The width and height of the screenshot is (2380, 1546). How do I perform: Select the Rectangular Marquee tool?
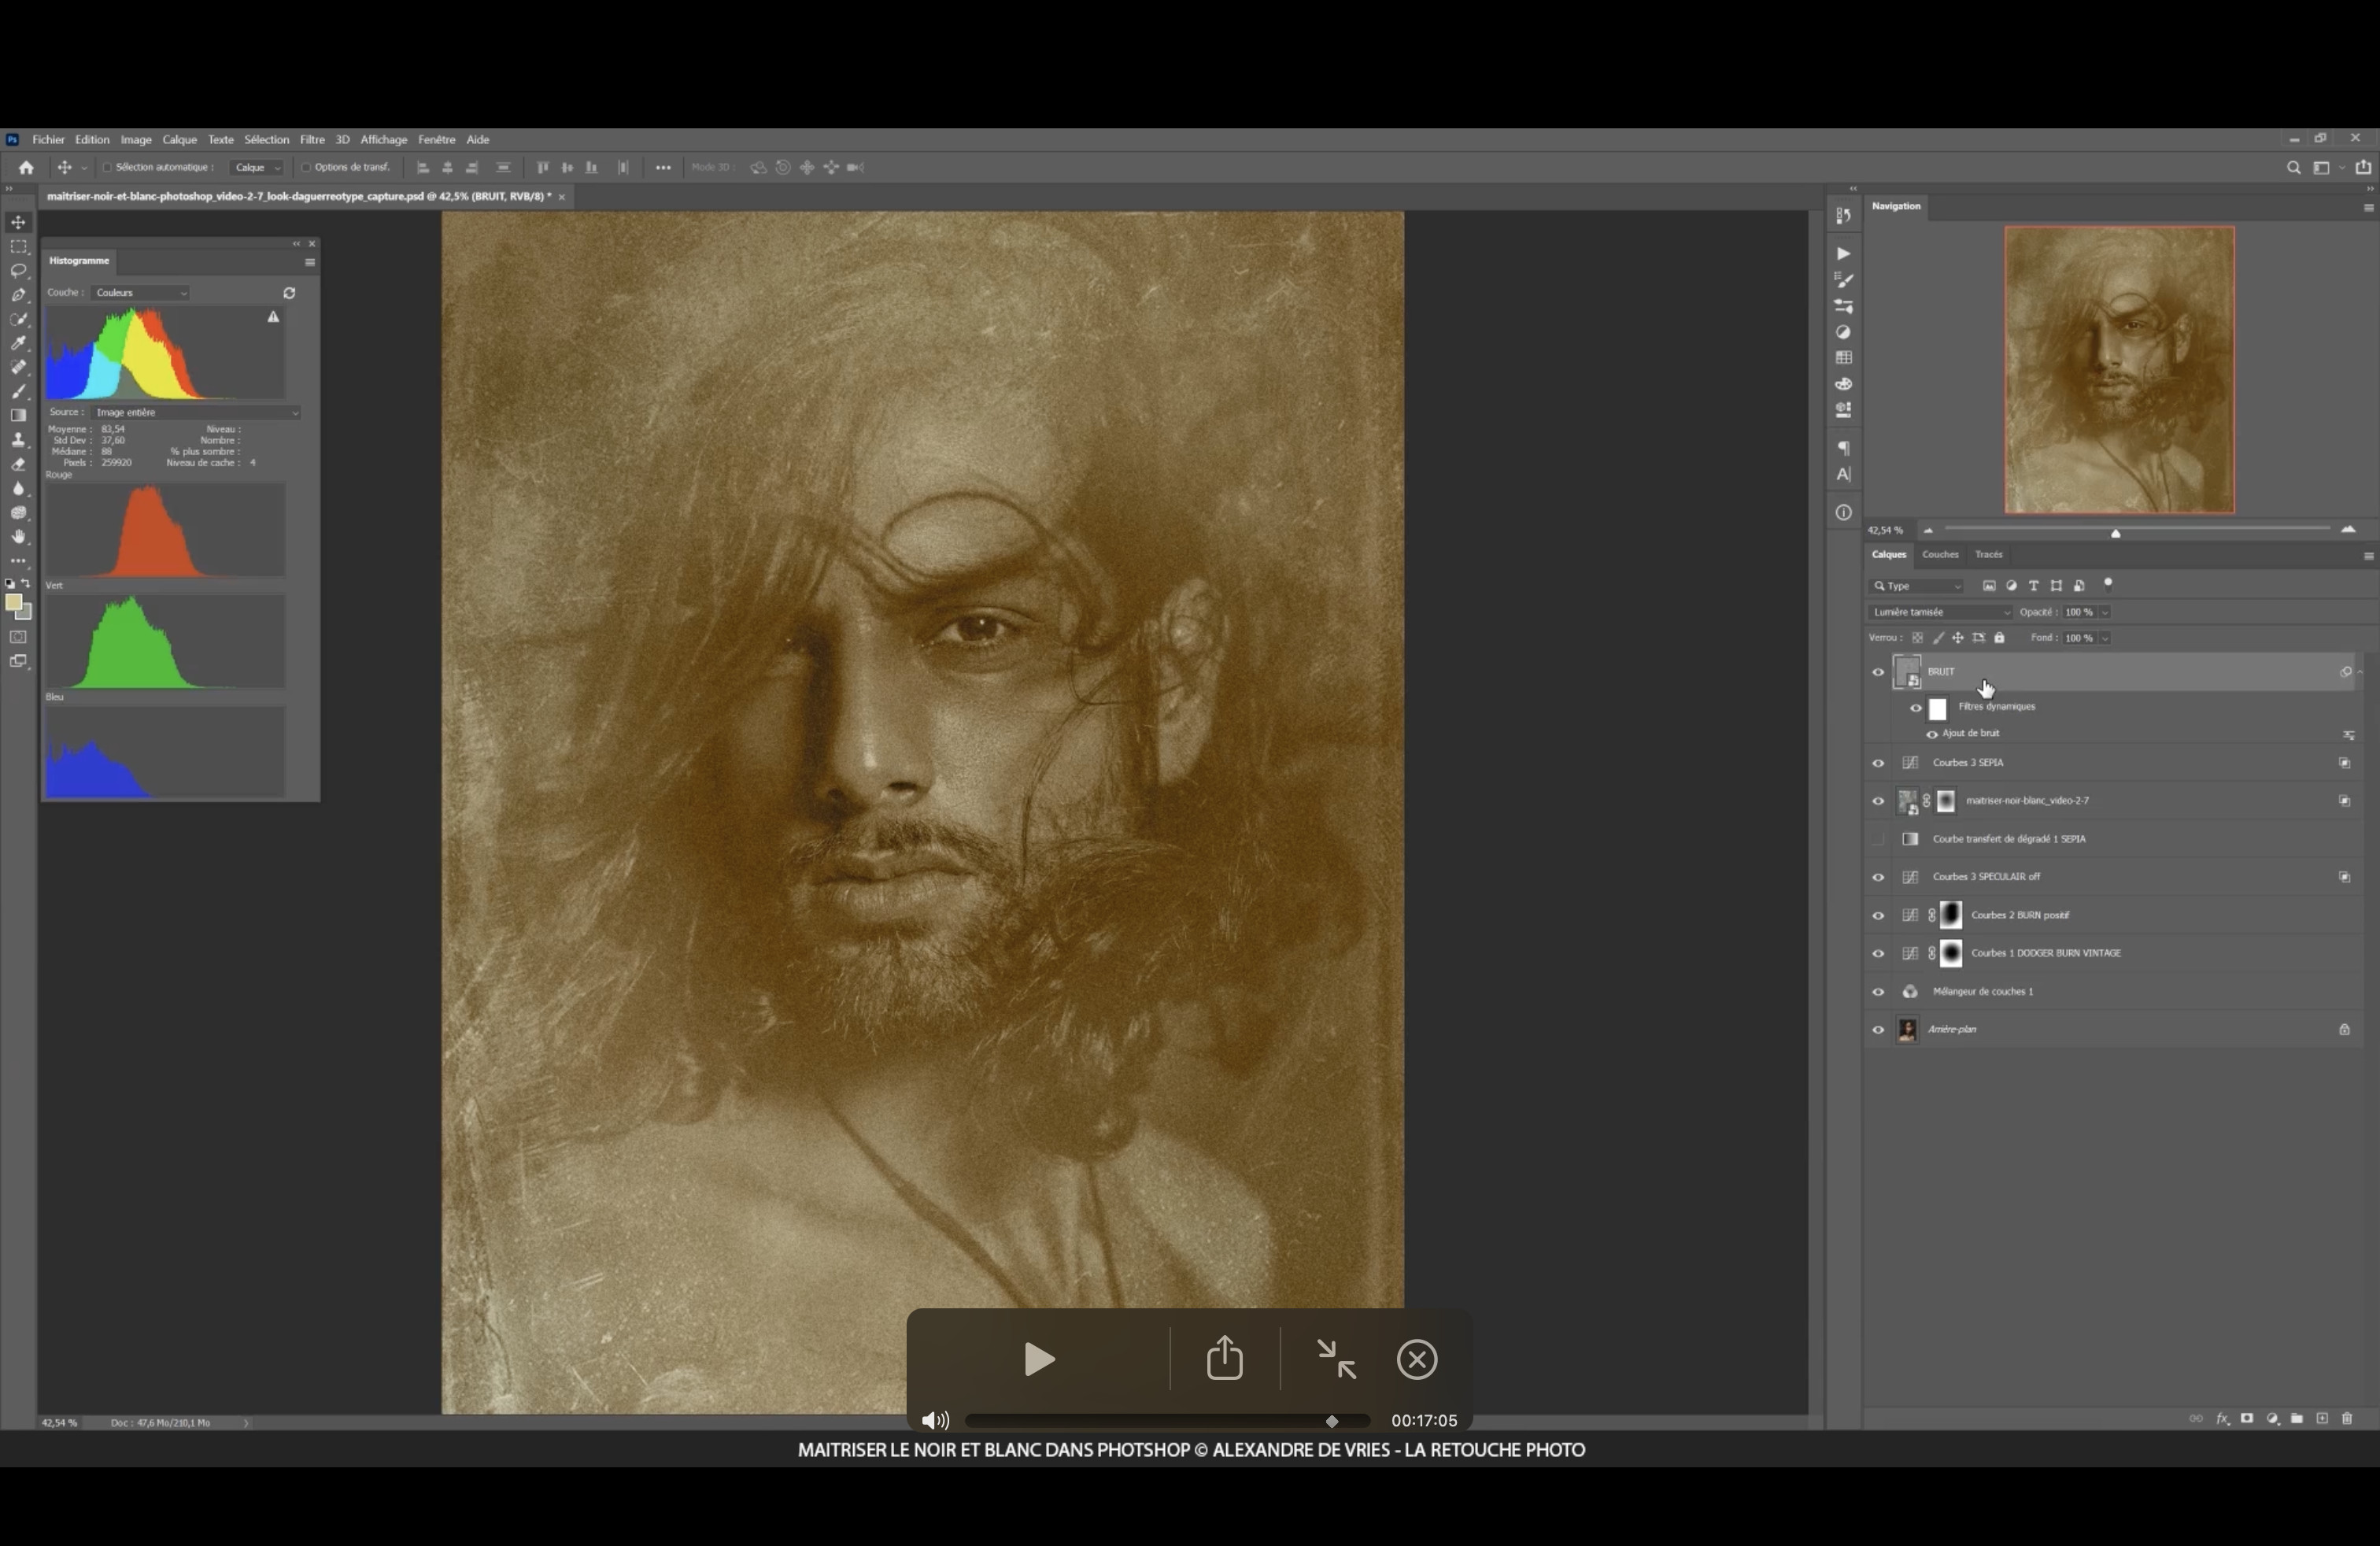pos(19,247)
